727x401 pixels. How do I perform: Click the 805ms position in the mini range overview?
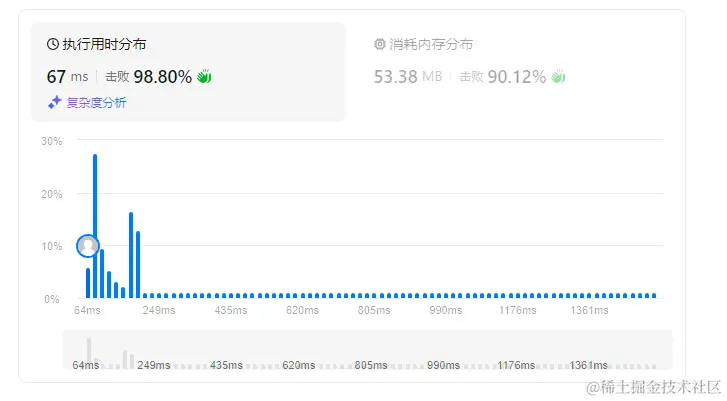[371, 365]
